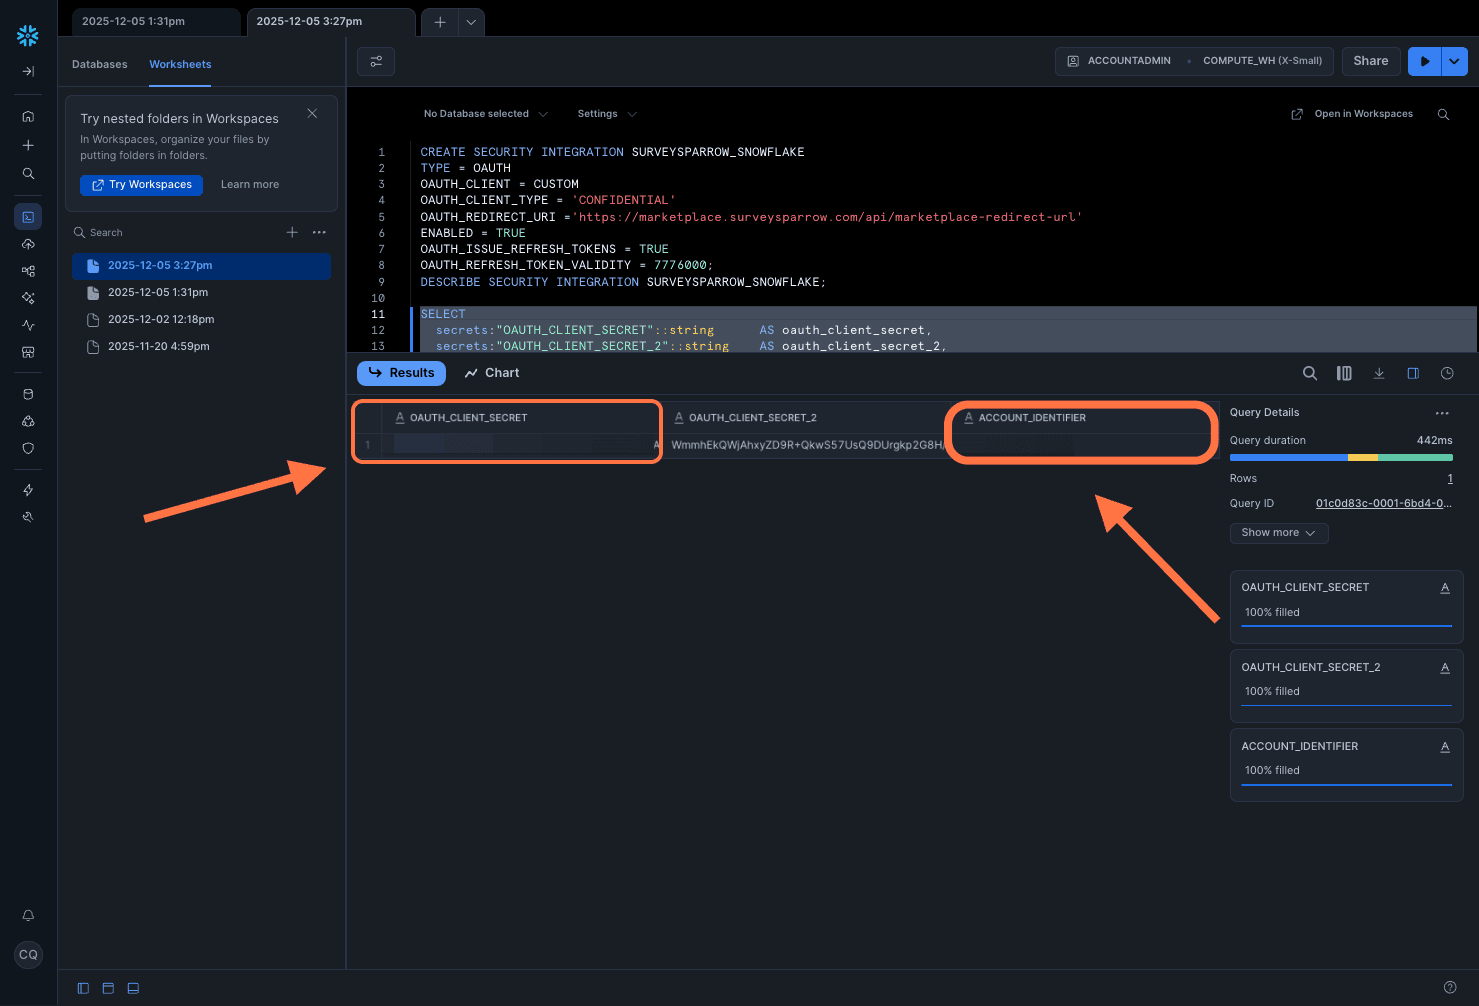
Task: Open worksheet 2025-12-02 12:18pm
Action: pos(161,320)
